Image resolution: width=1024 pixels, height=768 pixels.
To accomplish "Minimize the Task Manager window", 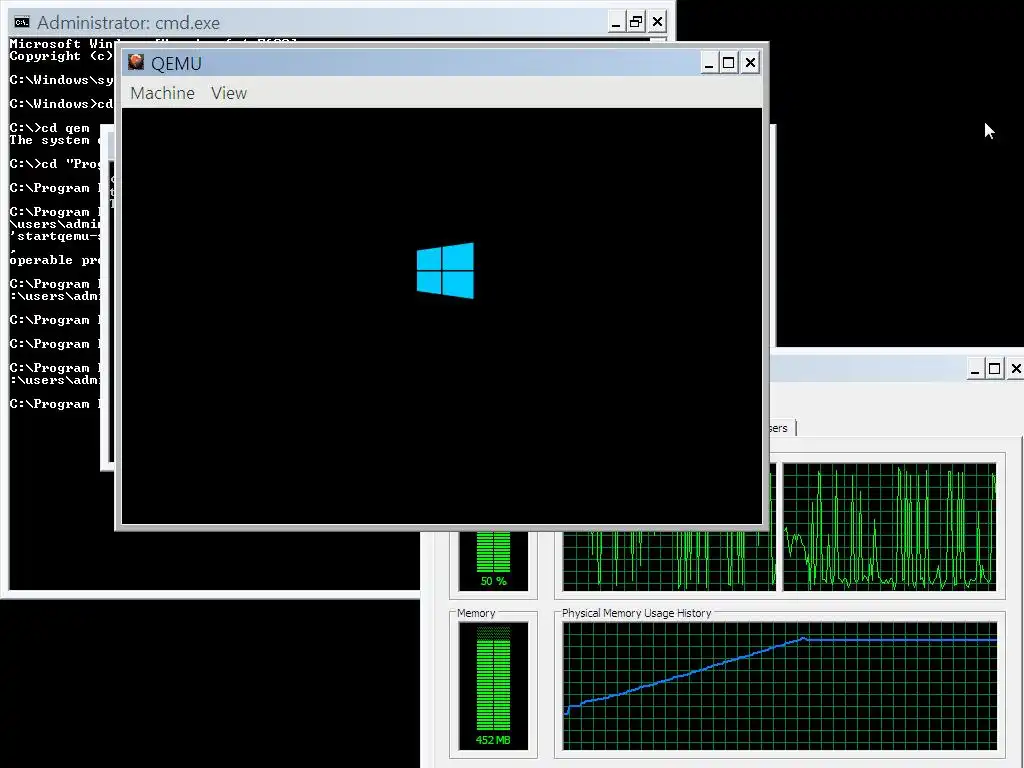I will pyautogui.click(x=974, y=369).
